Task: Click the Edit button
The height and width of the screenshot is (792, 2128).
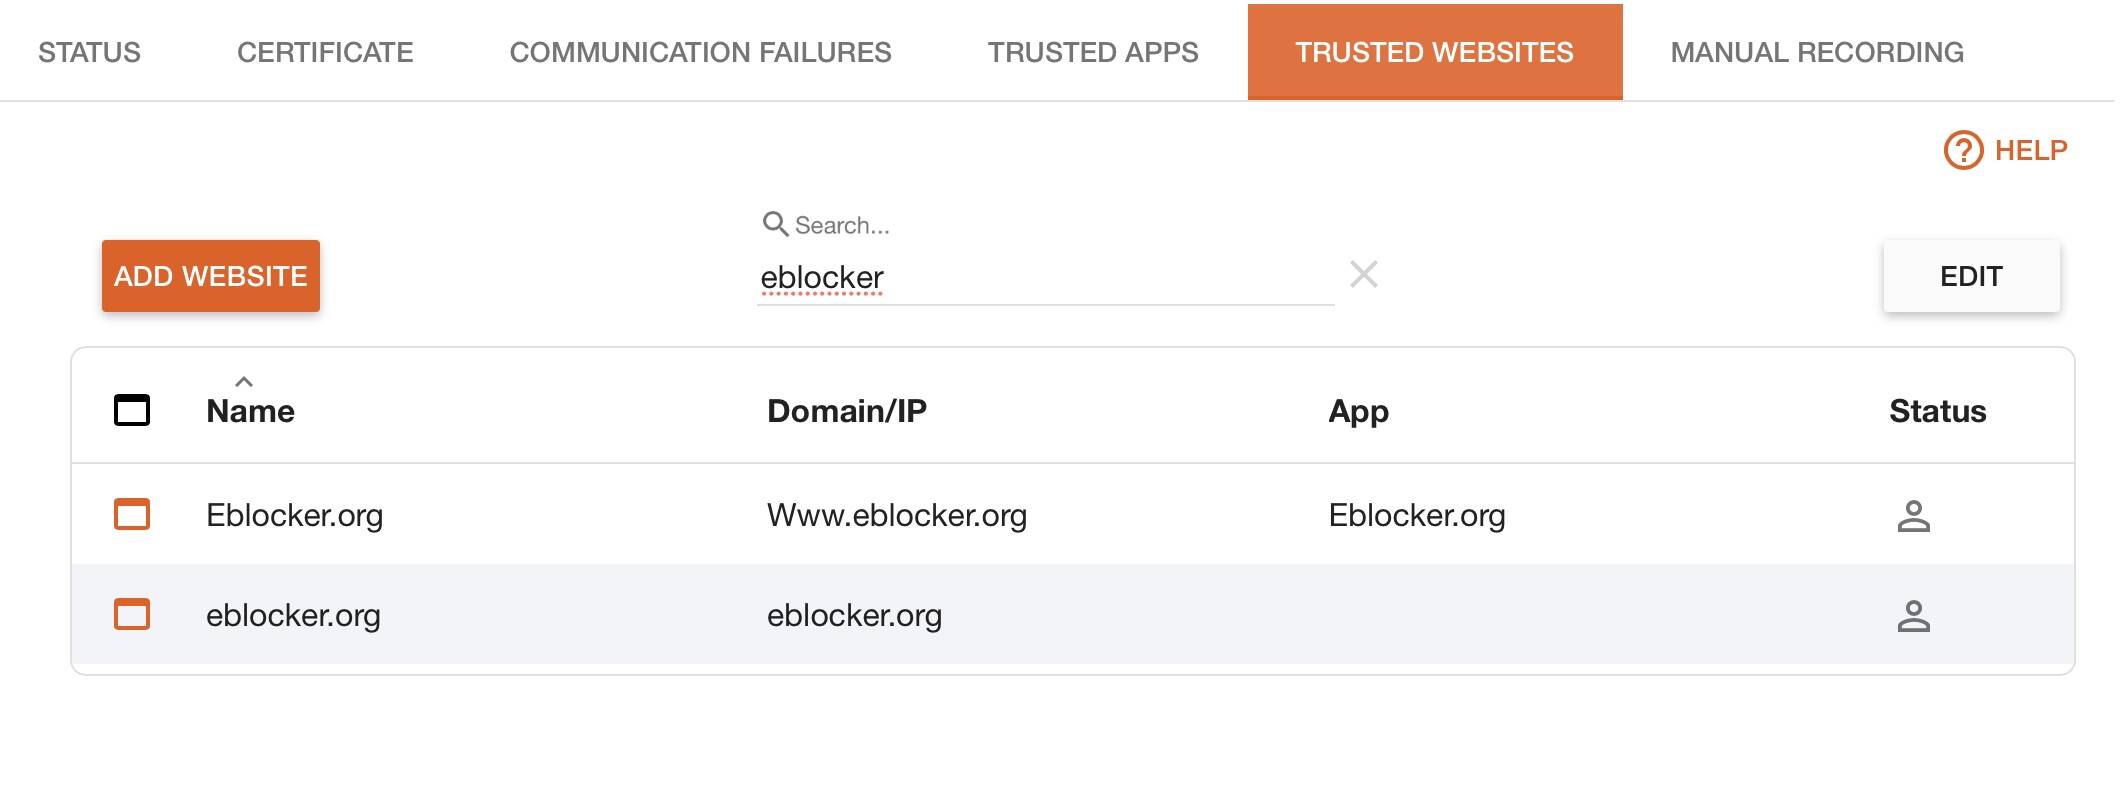Action: [x=1971, y=276]
